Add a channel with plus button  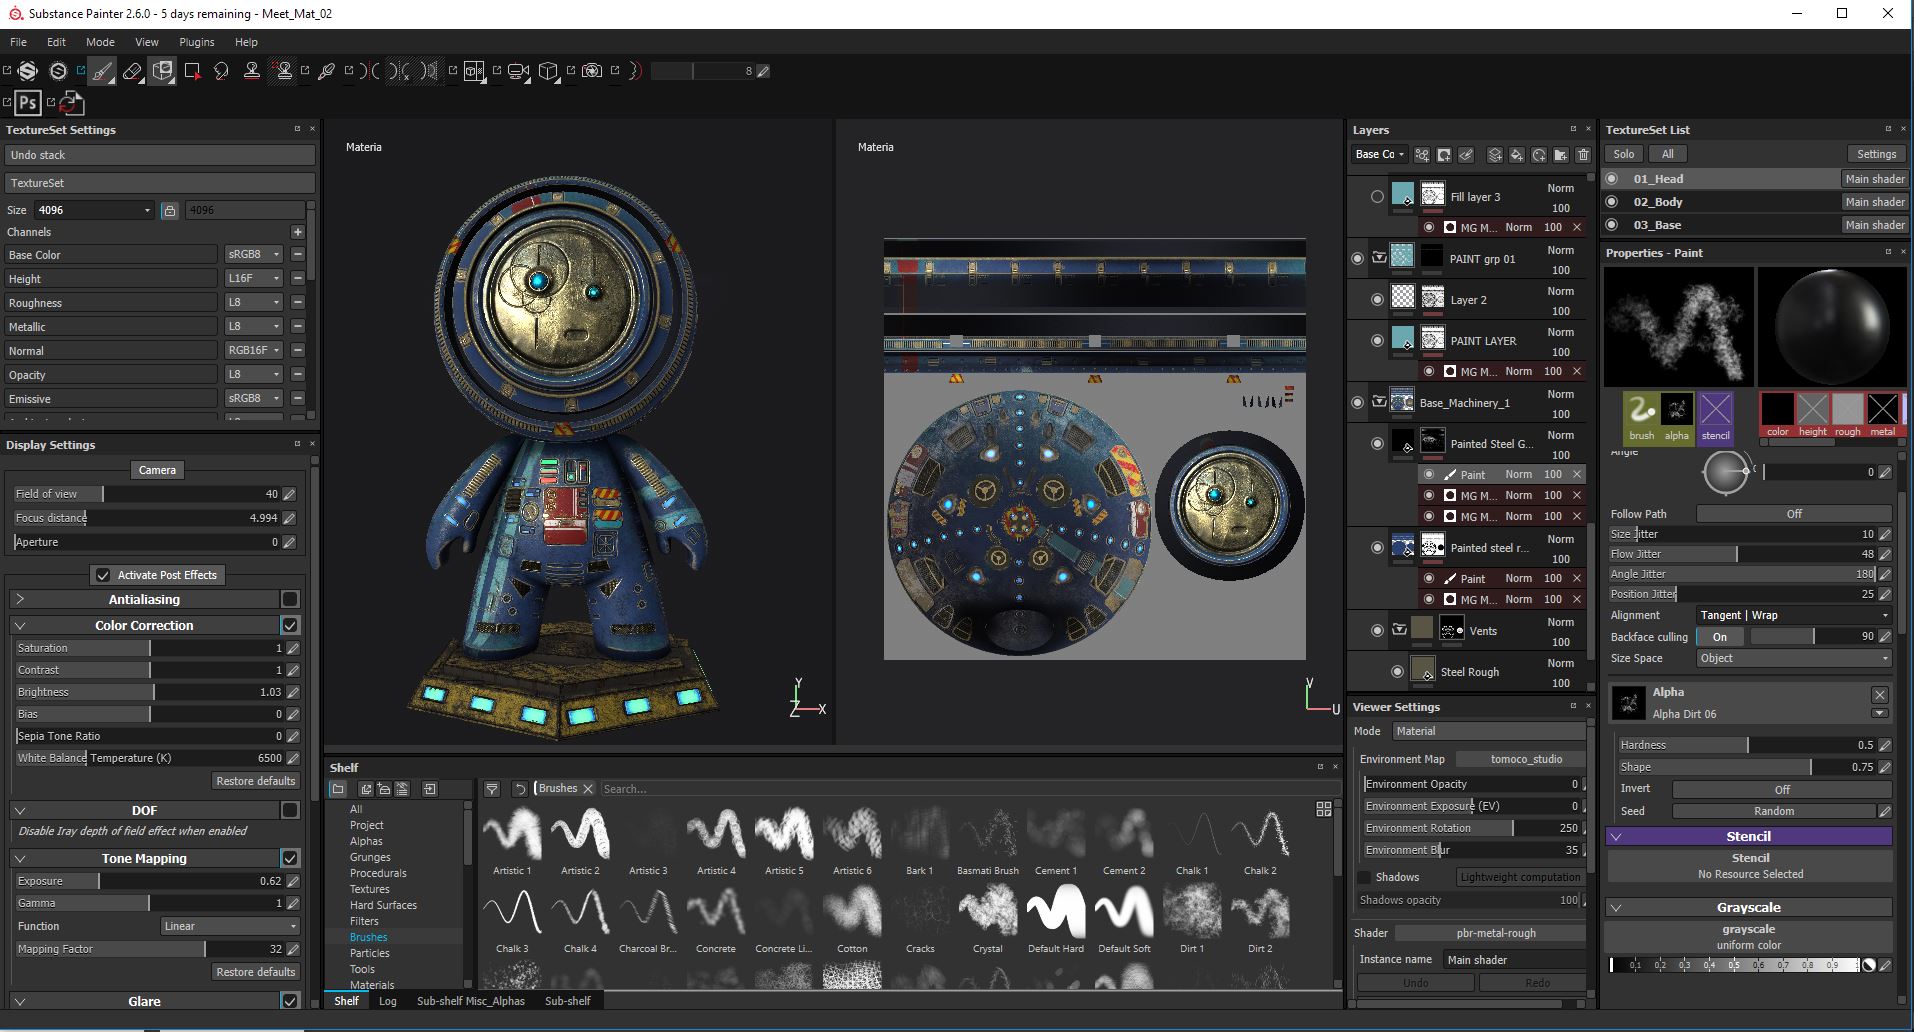[x=297, y=232]
